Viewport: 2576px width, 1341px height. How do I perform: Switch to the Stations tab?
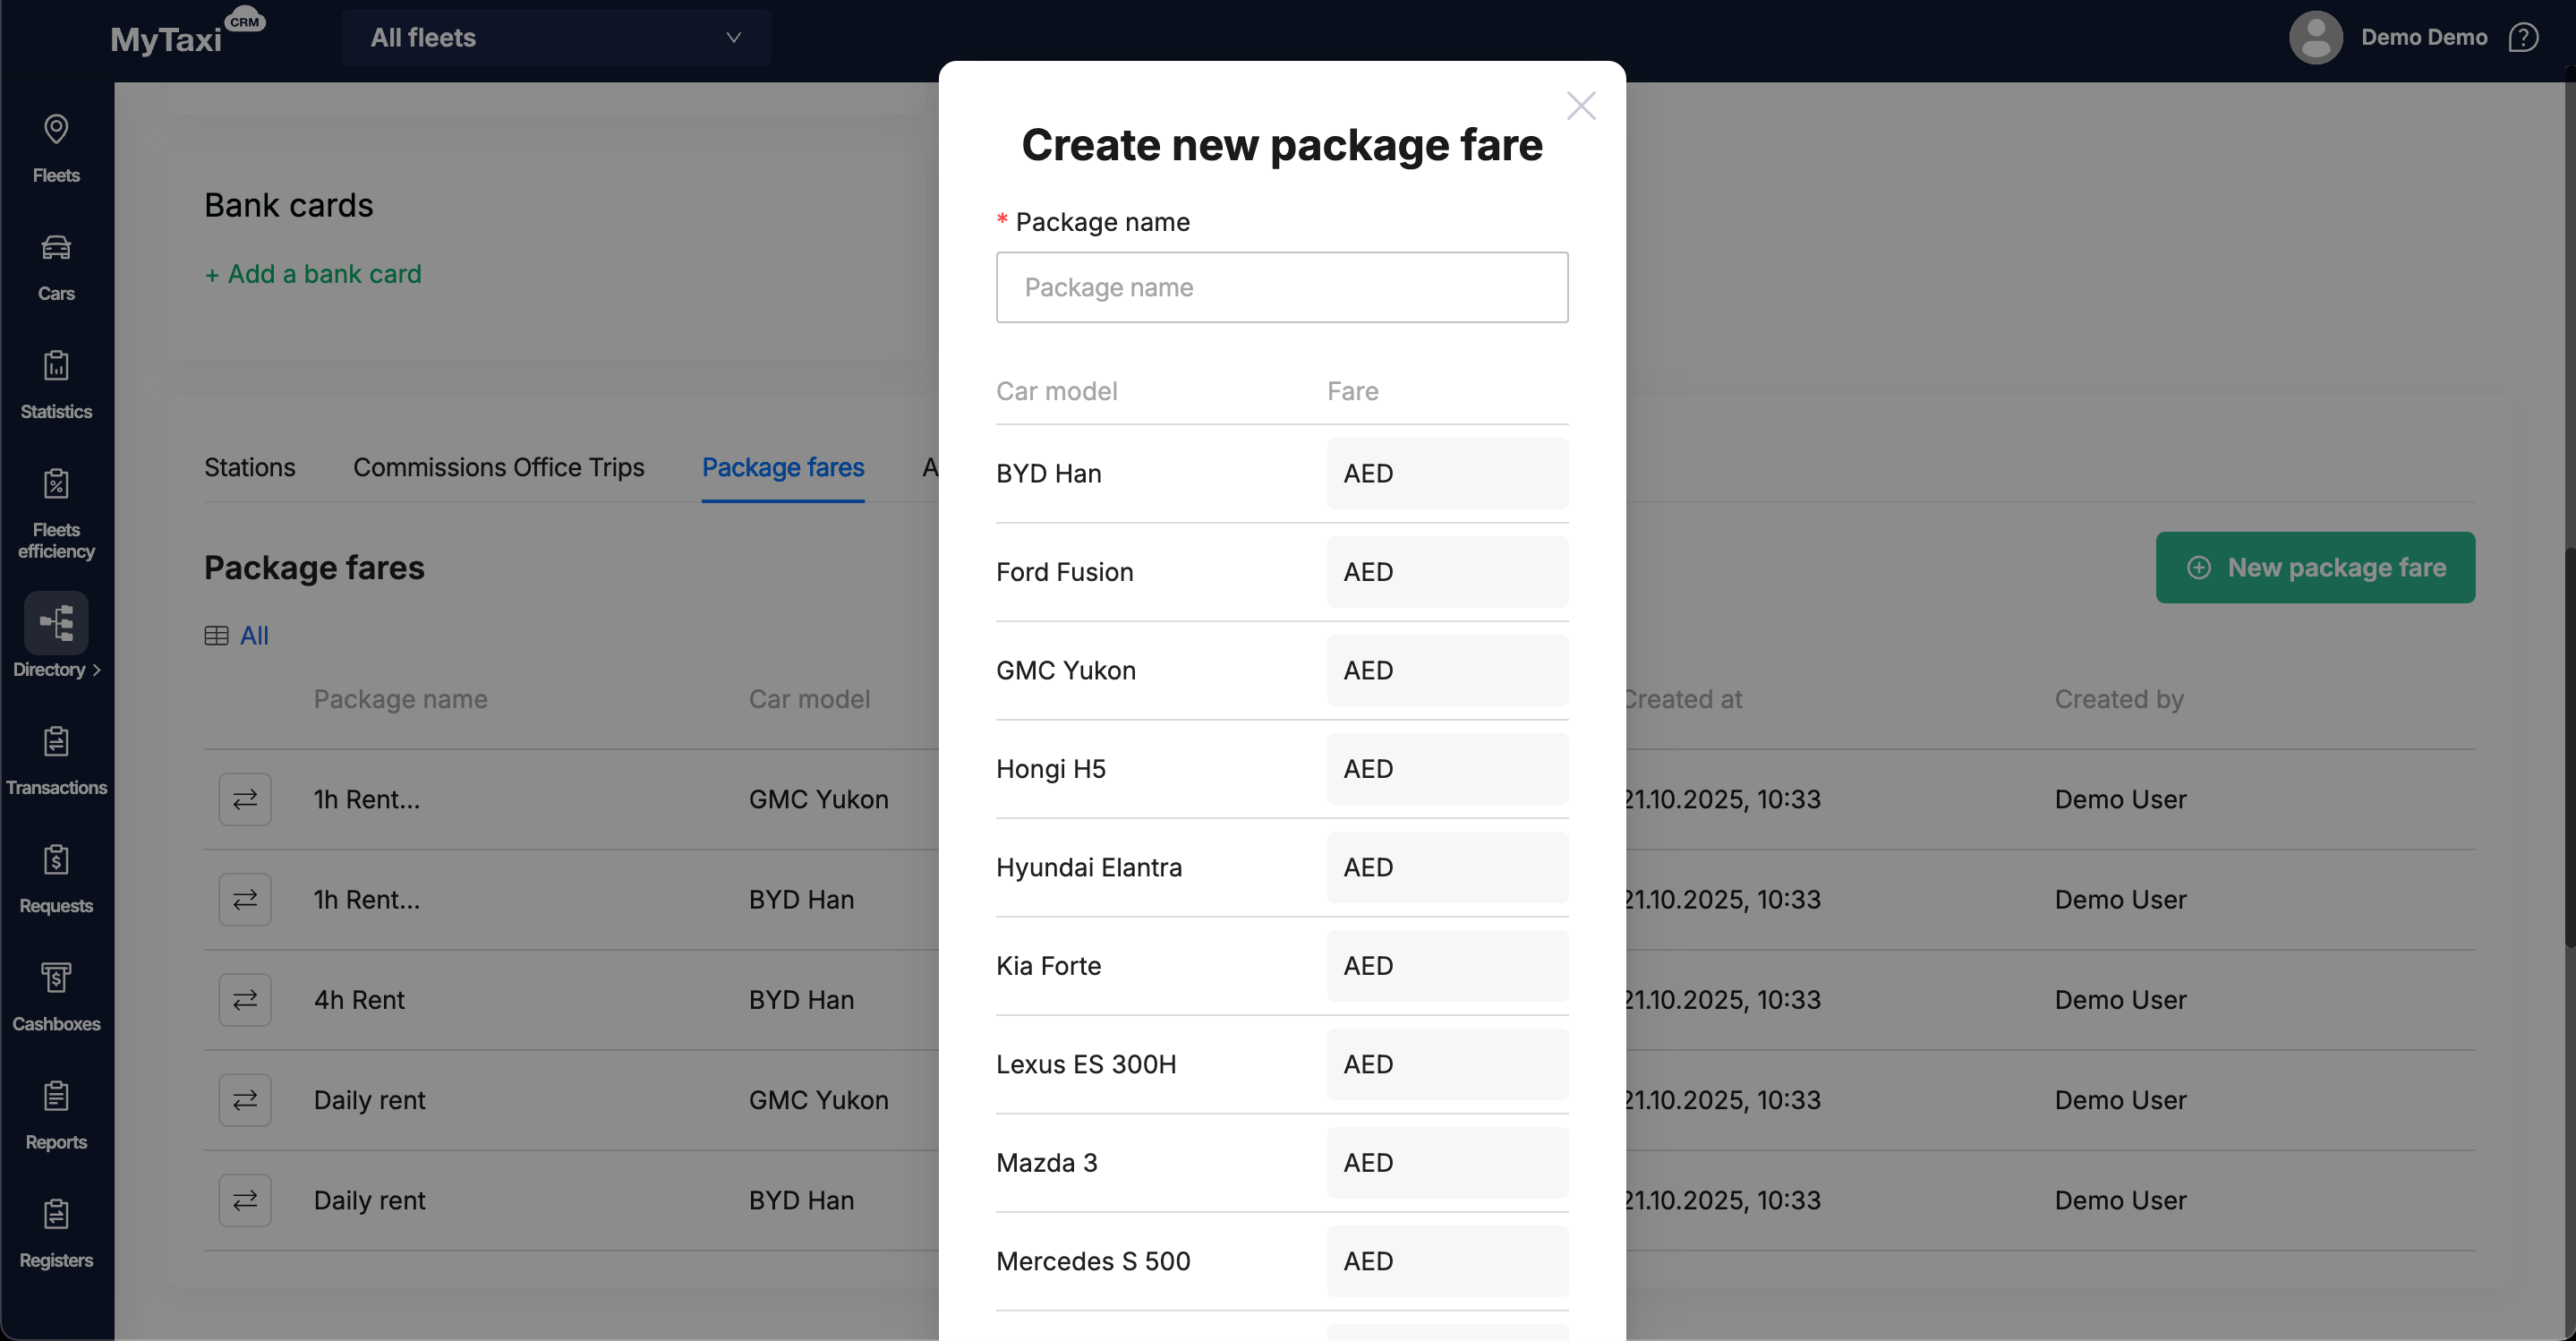[x=250, y=467]
